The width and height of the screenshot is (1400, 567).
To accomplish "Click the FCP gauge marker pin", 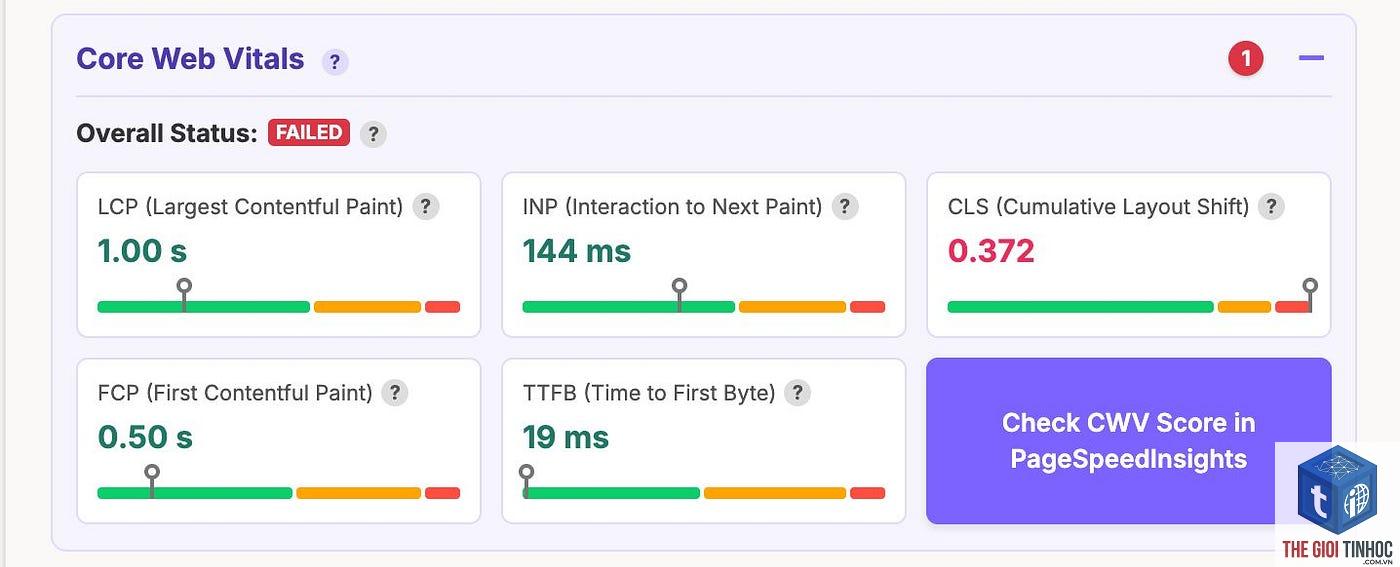I will click(152, 480).
